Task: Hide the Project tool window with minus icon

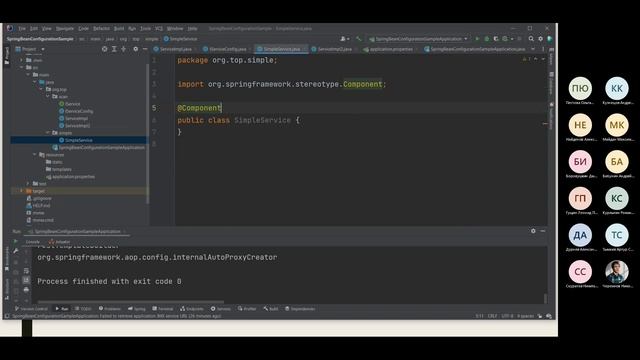Action: click(x=145, y=49)
